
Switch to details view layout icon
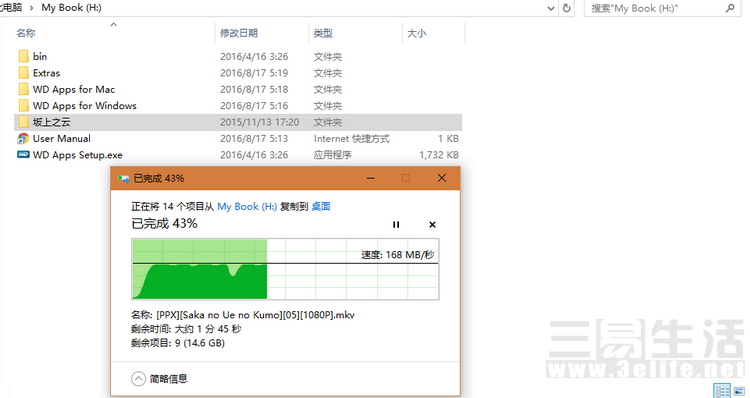coord(722,391)
